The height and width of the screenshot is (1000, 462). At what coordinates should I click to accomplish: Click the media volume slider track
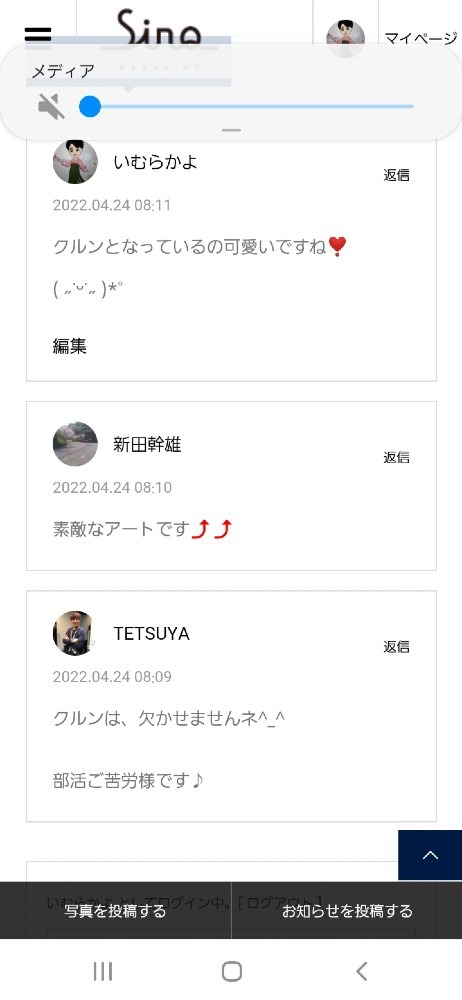click(246, 107)
